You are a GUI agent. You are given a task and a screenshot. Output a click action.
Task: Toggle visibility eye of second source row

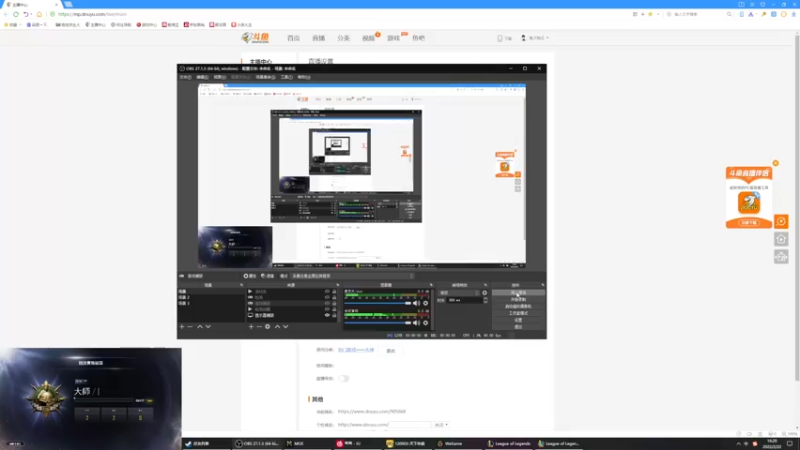pos(327,297)
